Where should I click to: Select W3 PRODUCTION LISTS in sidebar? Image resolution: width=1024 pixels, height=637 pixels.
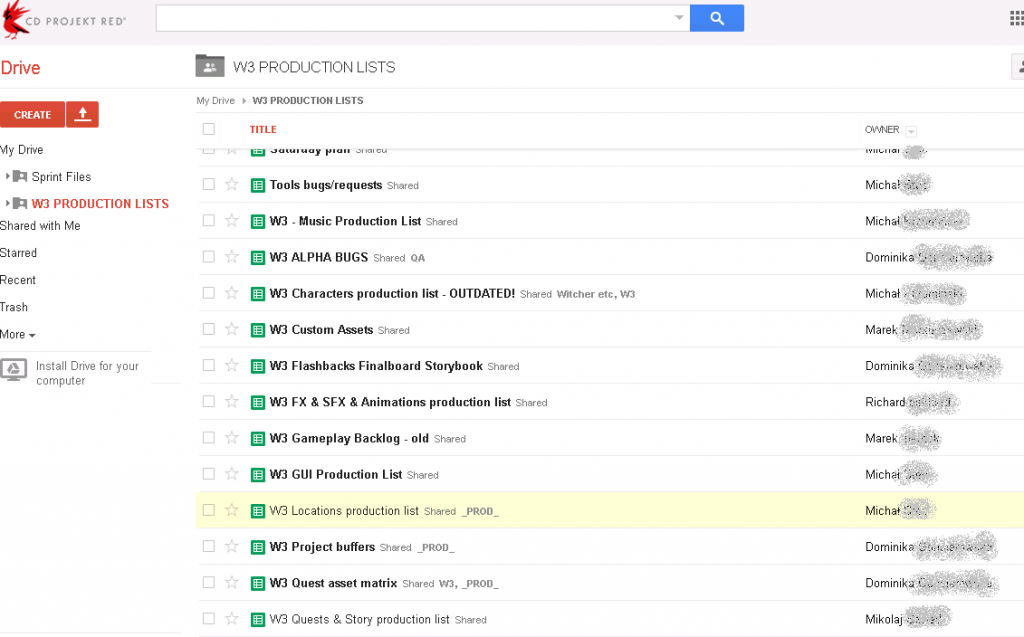click(x=100, y=204)
